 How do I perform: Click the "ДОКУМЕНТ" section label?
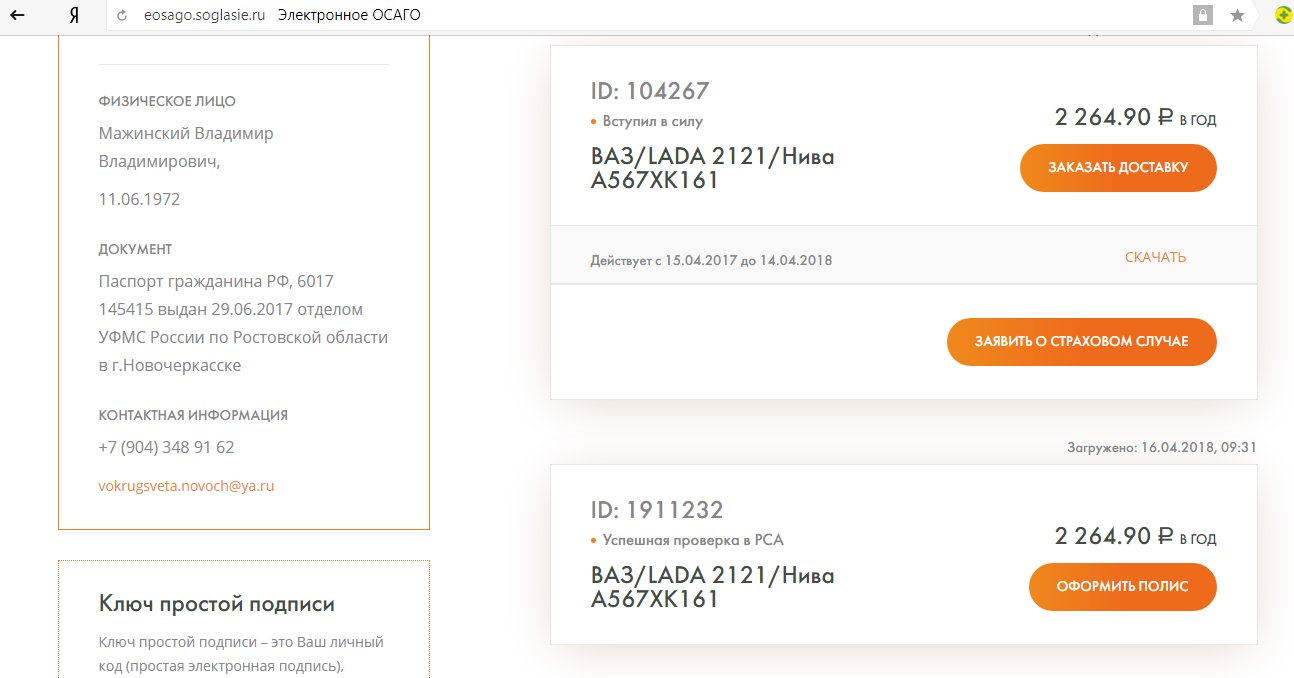tap(135, 249)
